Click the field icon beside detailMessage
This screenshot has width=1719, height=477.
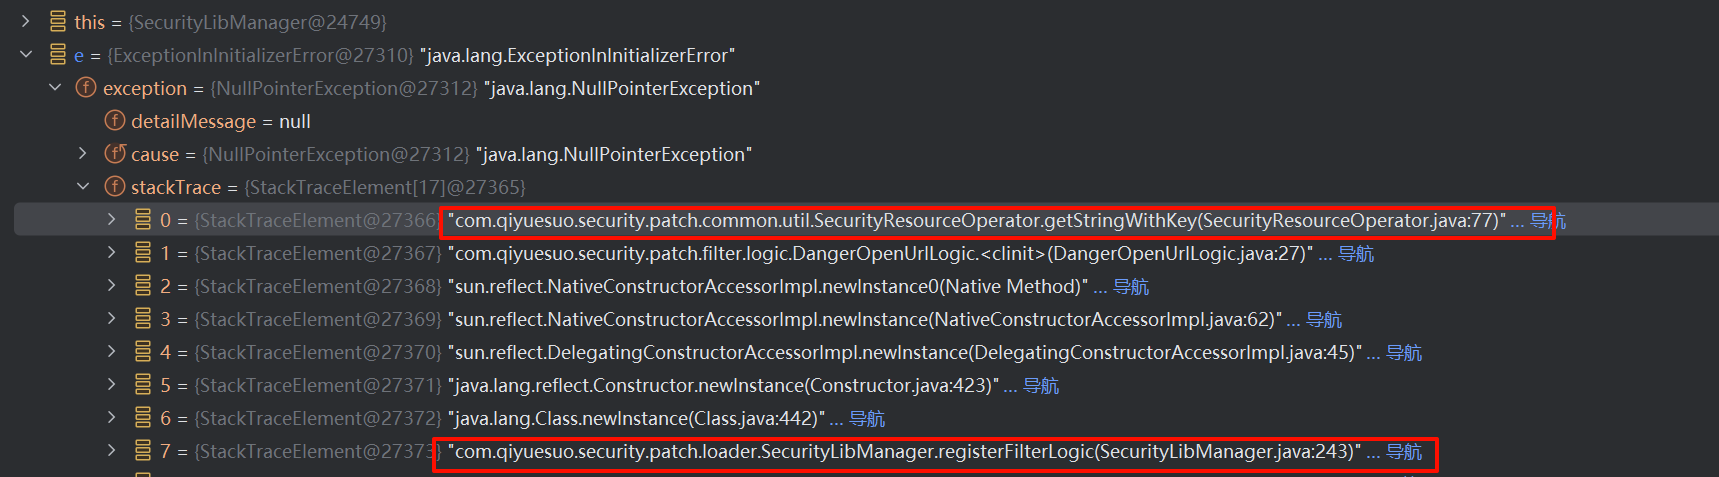tap(115, 121)
